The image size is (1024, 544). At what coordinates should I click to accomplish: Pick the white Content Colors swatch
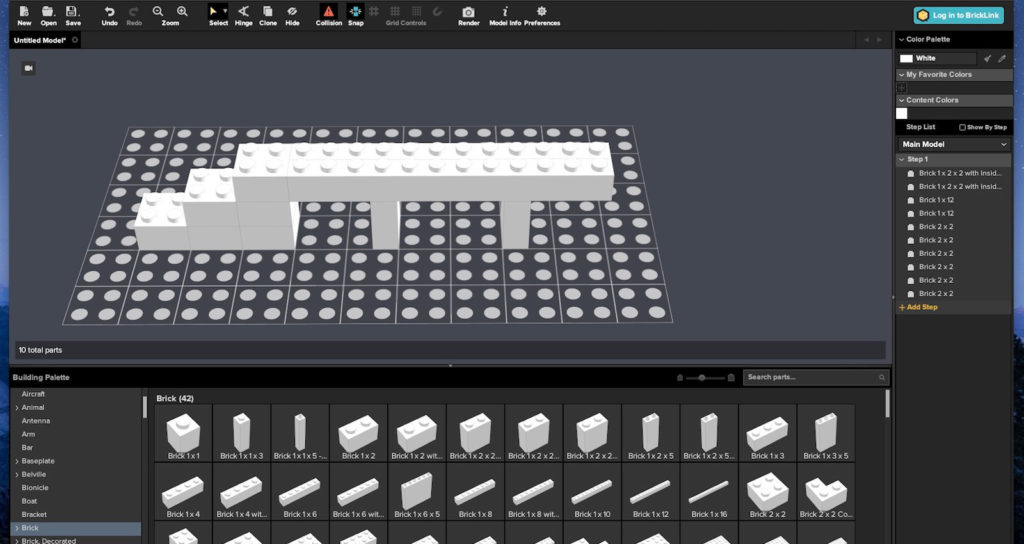tap(902, 114)
